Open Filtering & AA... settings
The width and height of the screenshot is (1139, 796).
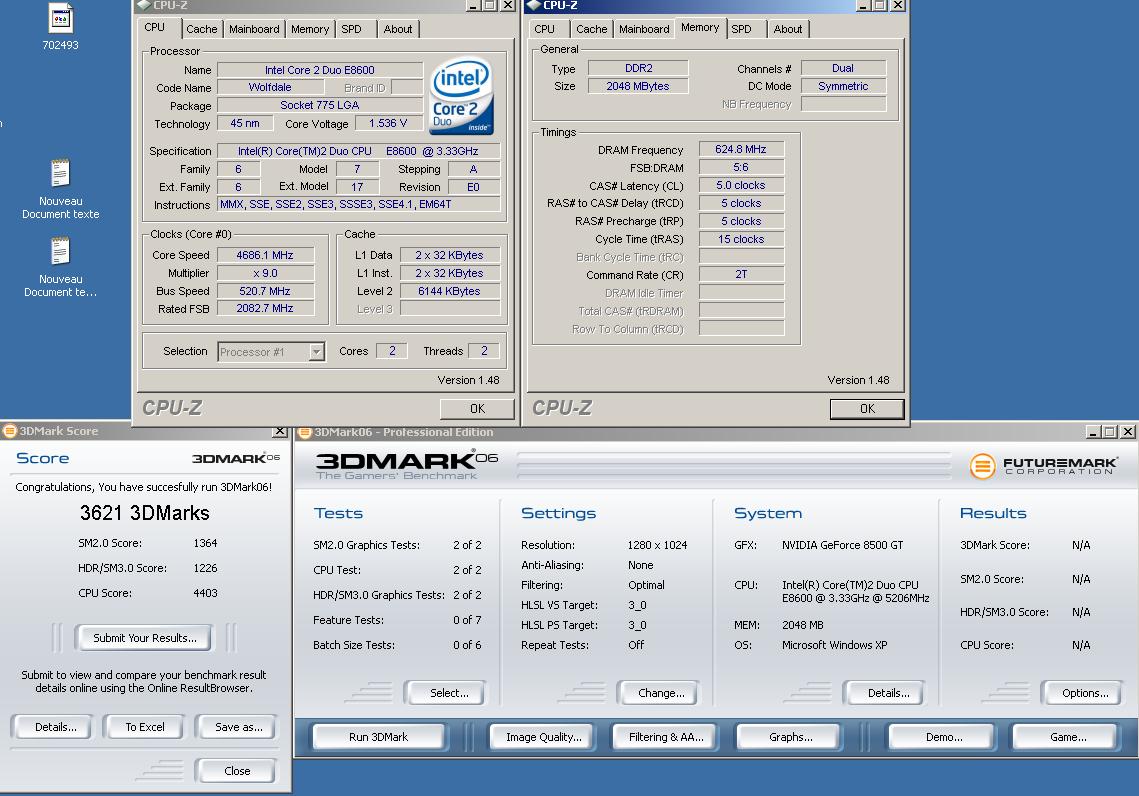666,736
